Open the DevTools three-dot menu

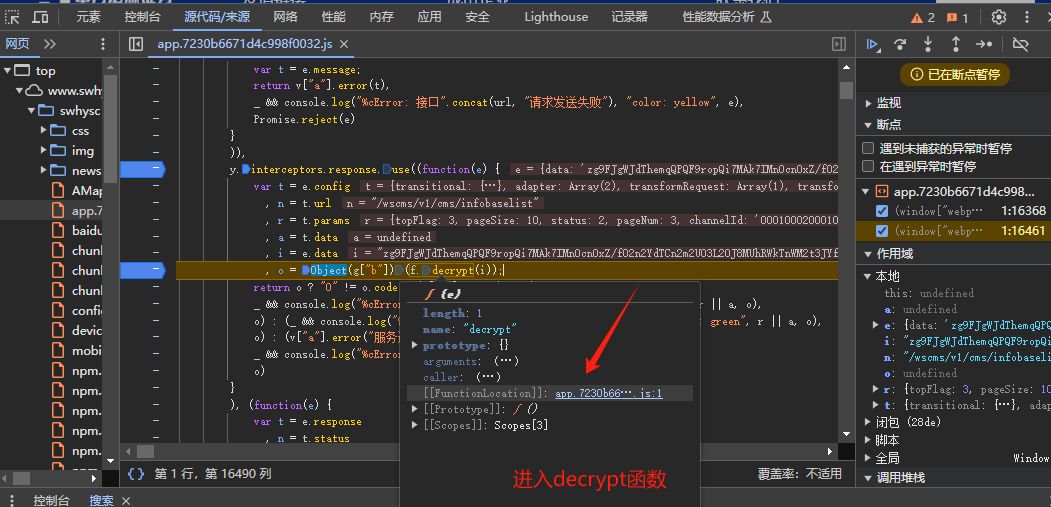(x=1028, y=17)
